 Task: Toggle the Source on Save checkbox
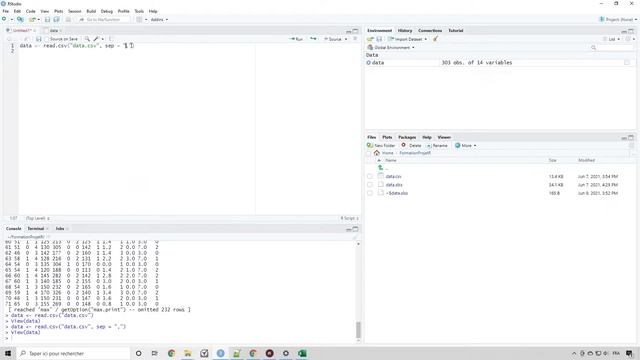(47, 39)
